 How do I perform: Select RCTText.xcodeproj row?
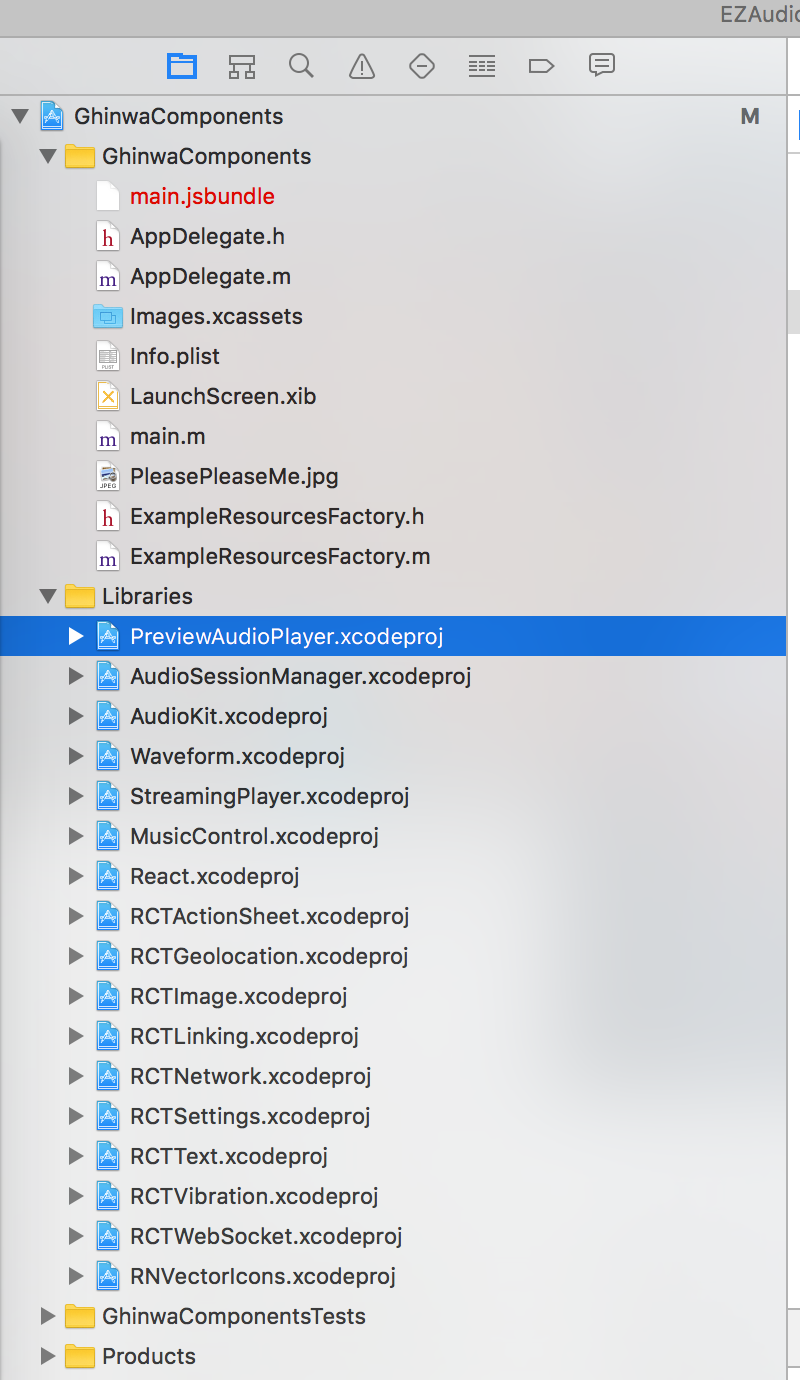pos(393,1156)
